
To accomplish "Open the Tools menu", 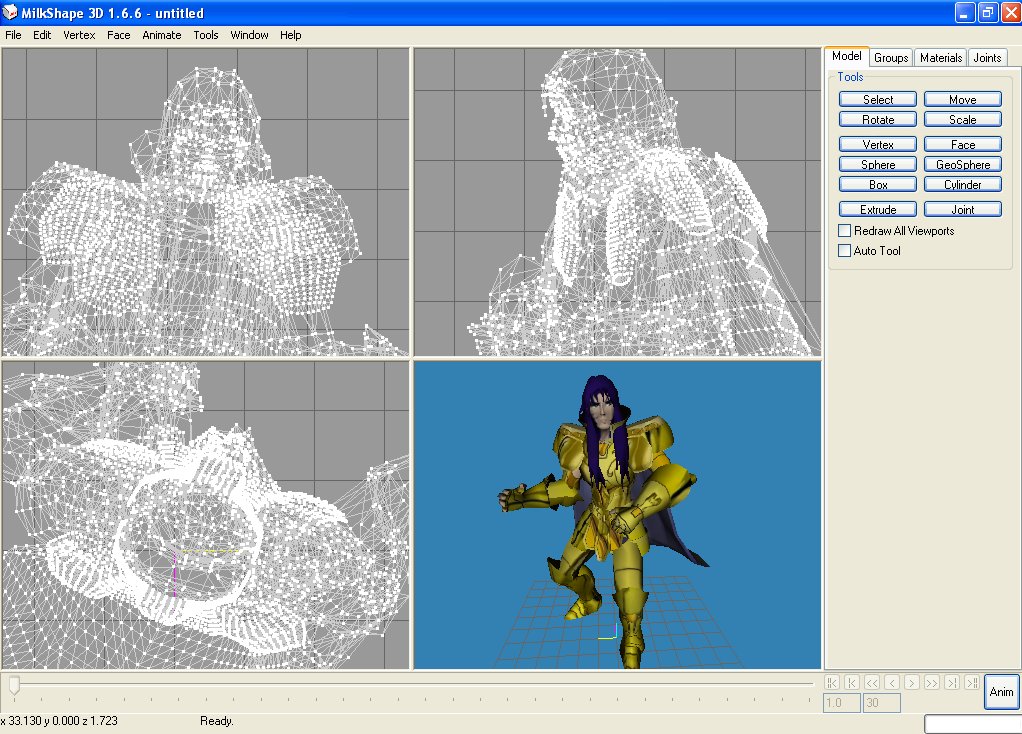I will 205,35.
